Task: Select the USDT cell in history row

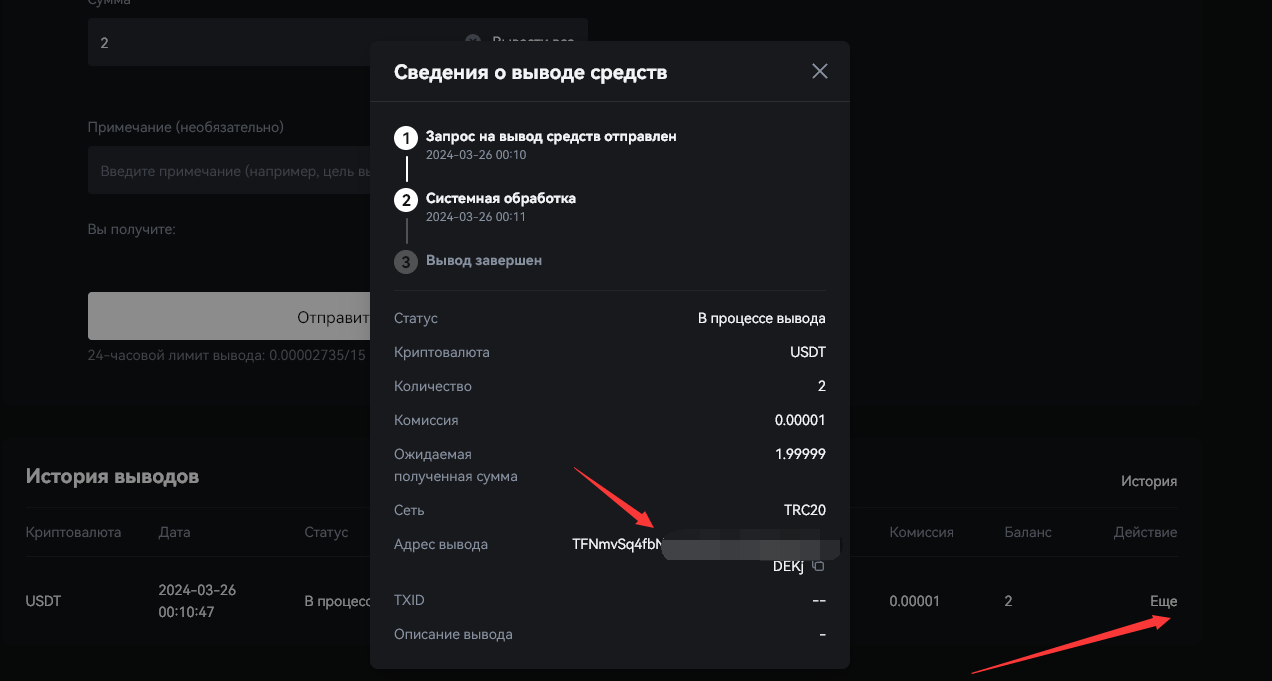Action: (44, 601)
